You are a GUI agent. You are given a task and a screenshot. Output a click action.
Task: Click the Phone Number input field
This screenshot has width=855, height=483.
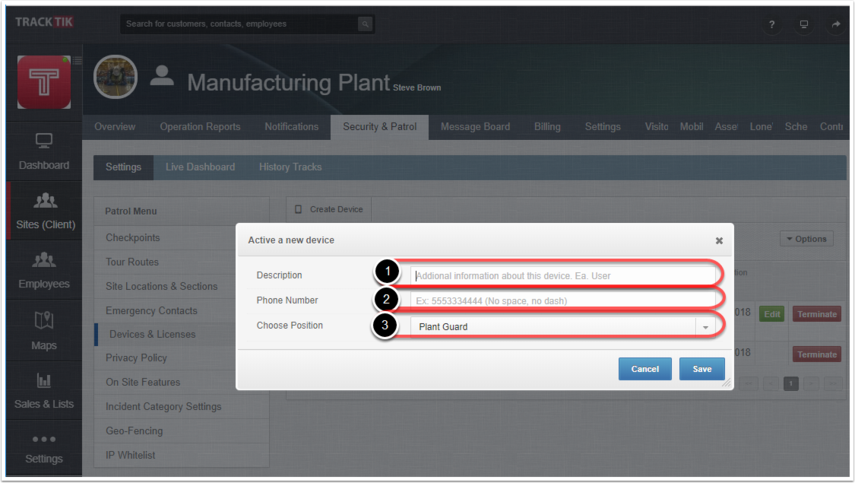pyautogui.click(x=565, y=300)
